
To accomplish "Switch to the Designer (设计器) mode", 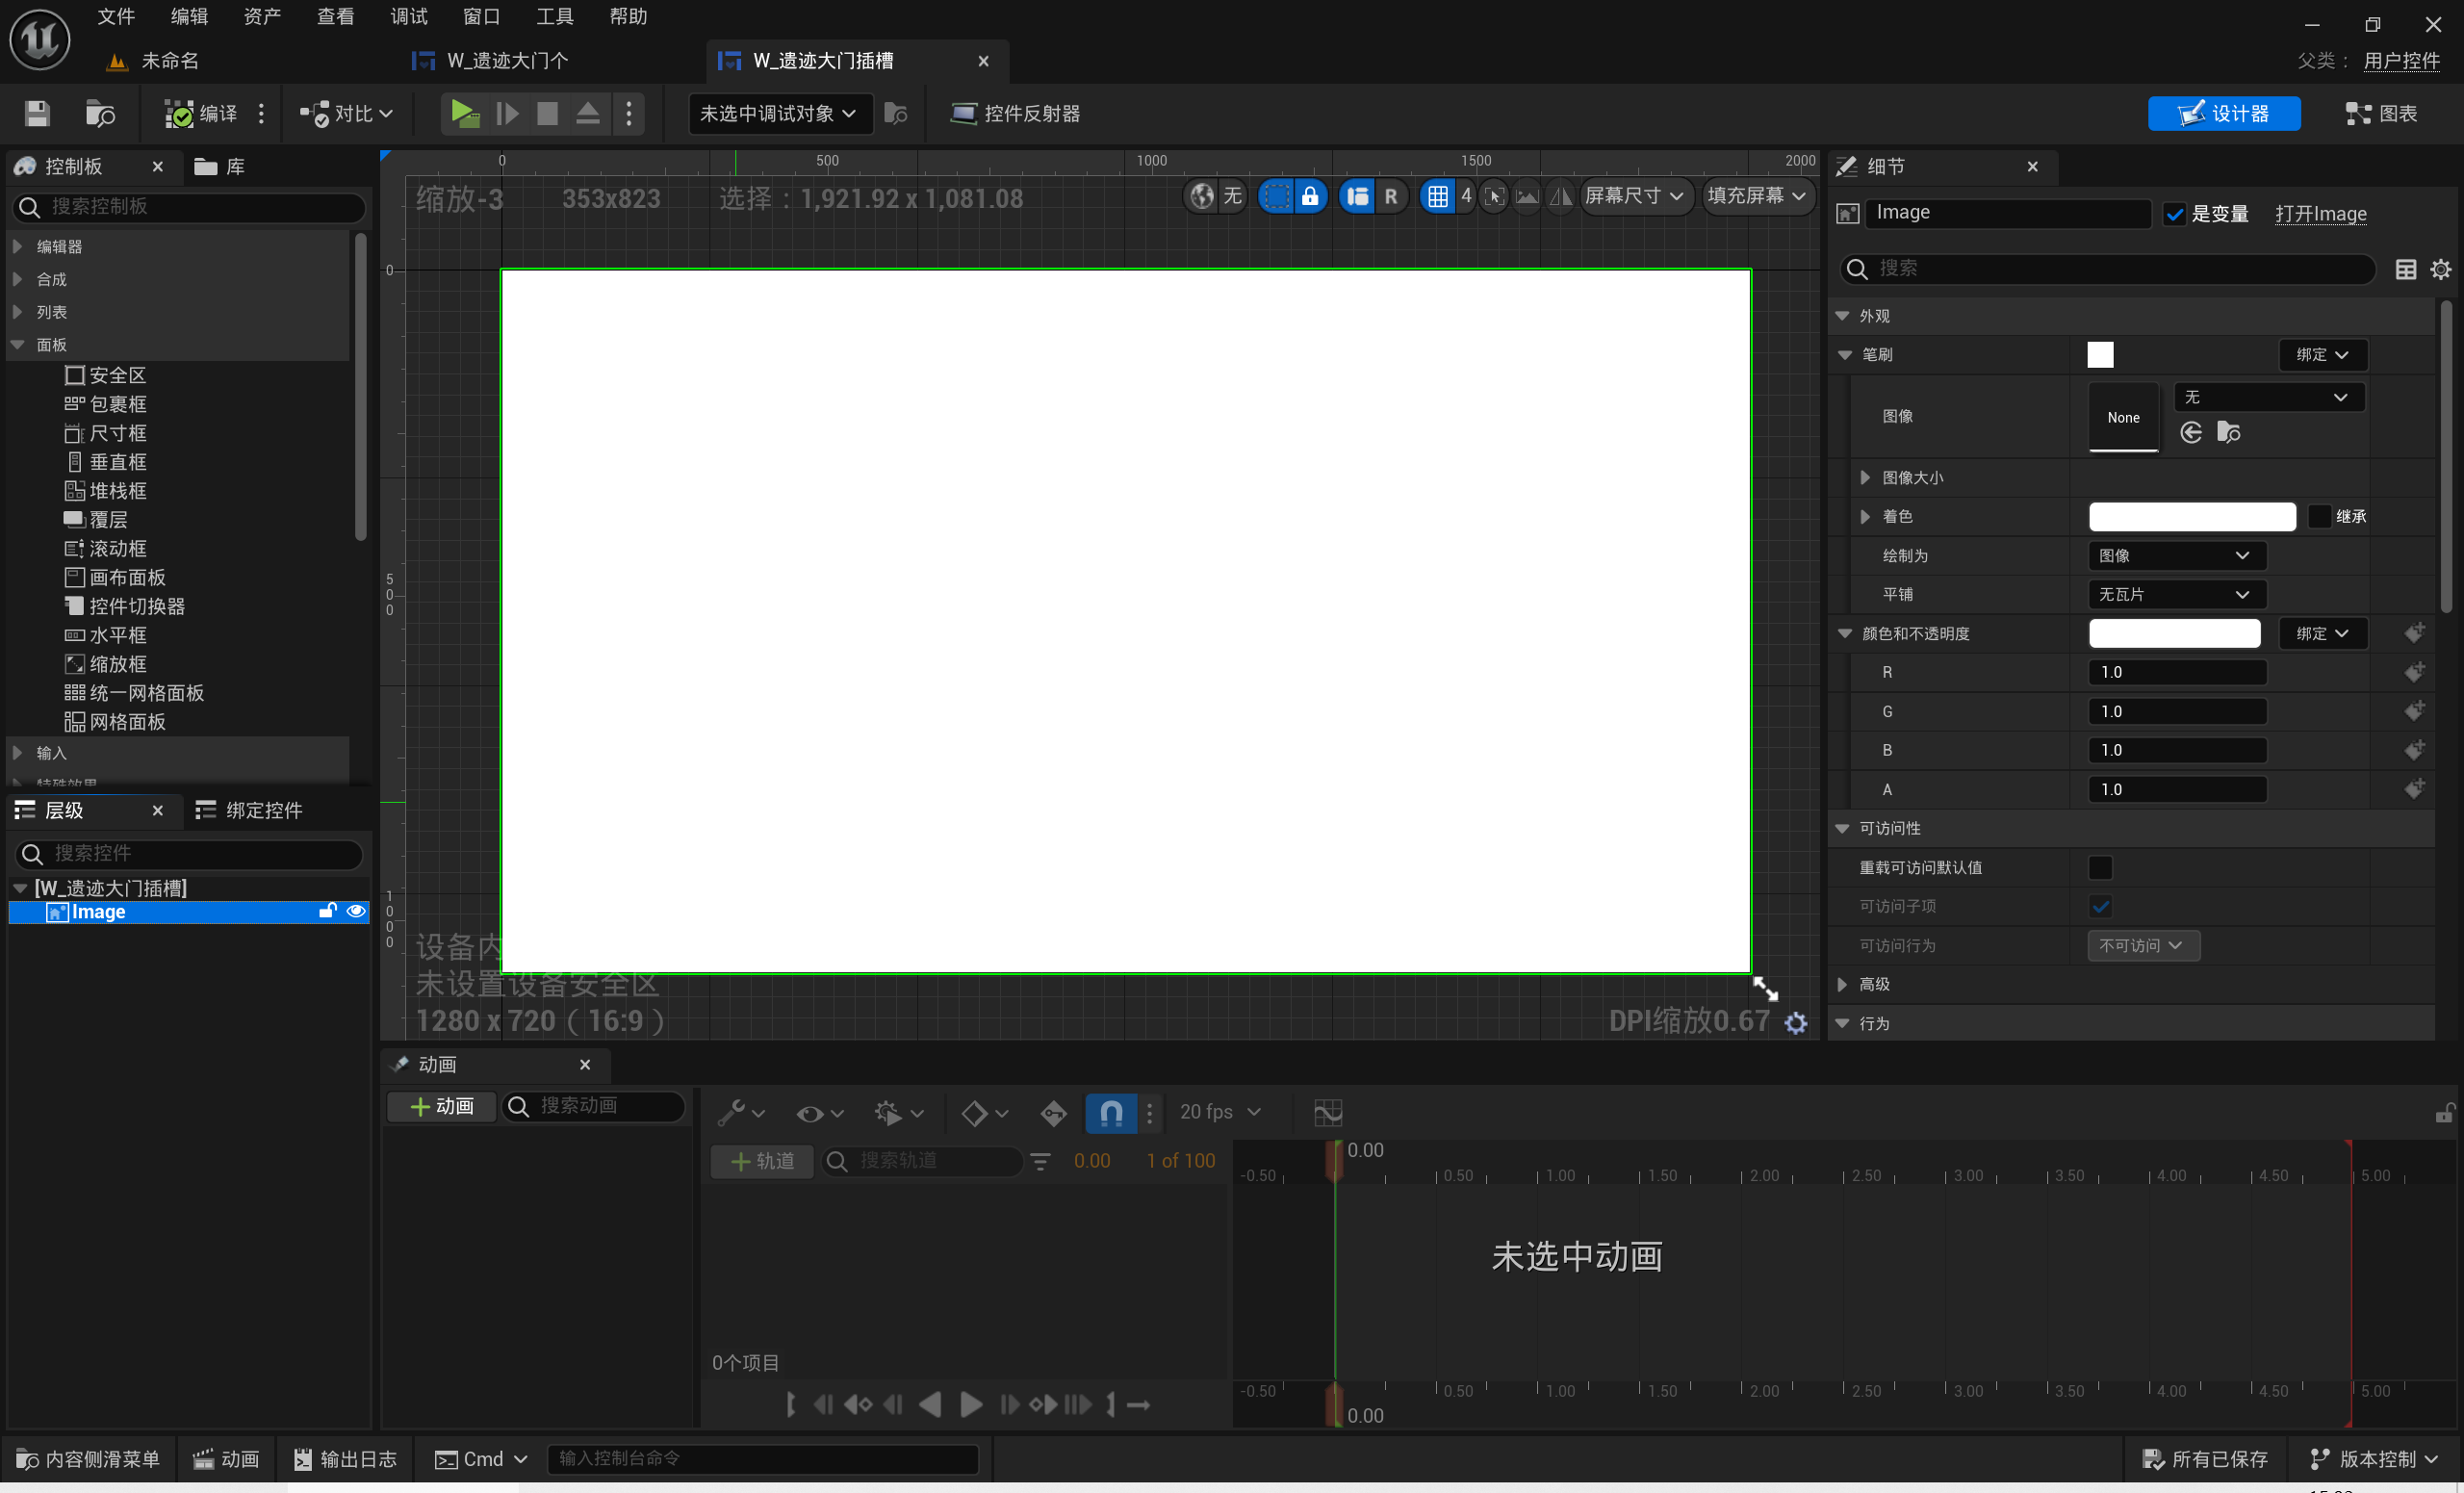I will (2224, 113).
